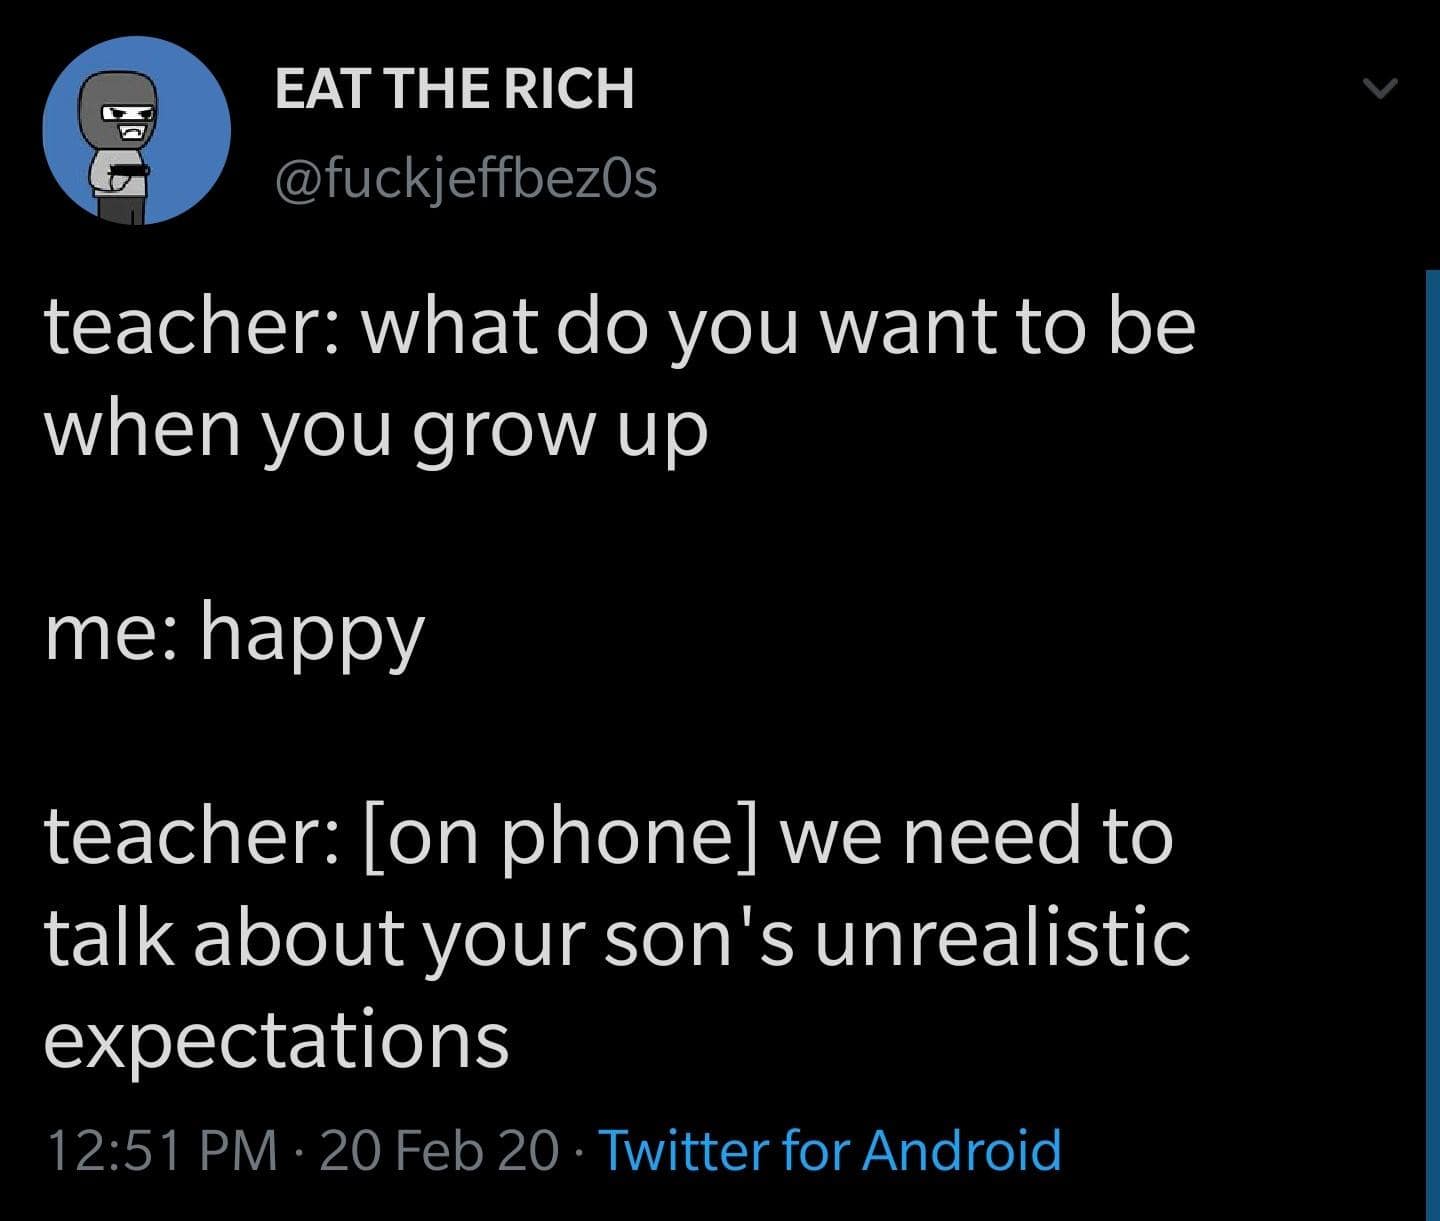Click the line "teacher: what do you want to be"
The image size is (1440, 1221).
coord(620,327)
